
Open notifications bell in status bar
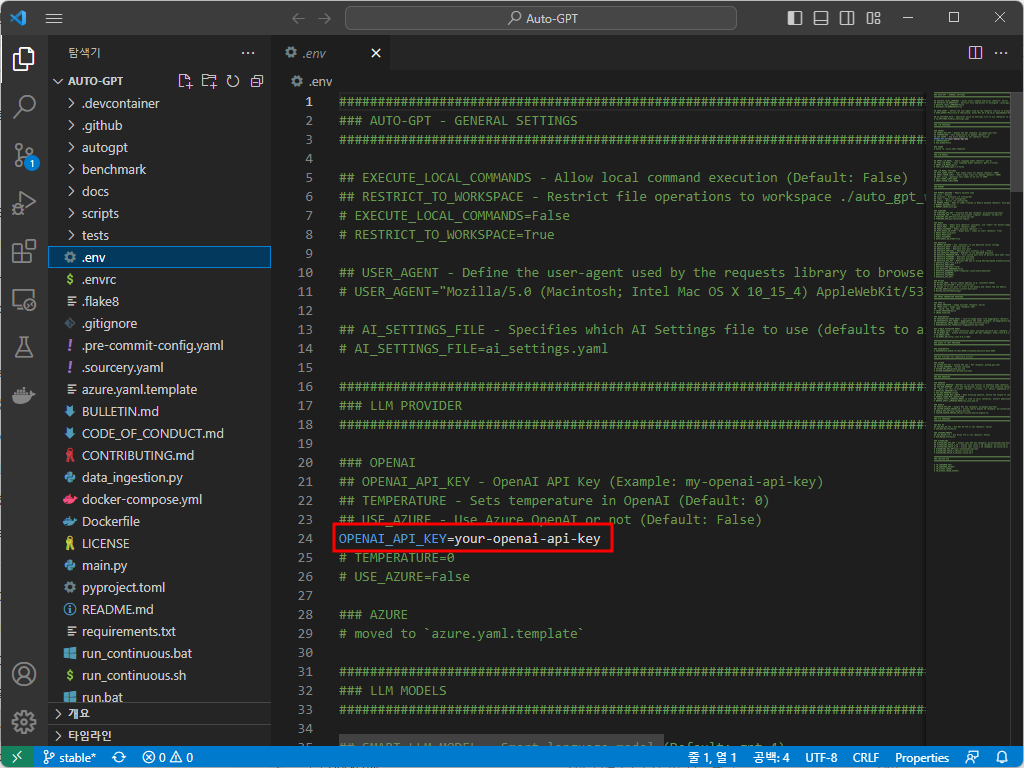(x=1002, y=758)
